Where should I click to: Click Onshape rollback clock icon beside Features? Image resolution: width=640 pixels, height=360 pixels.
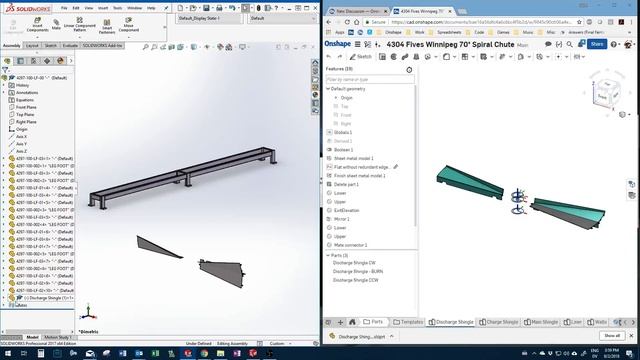click(409, 70)
